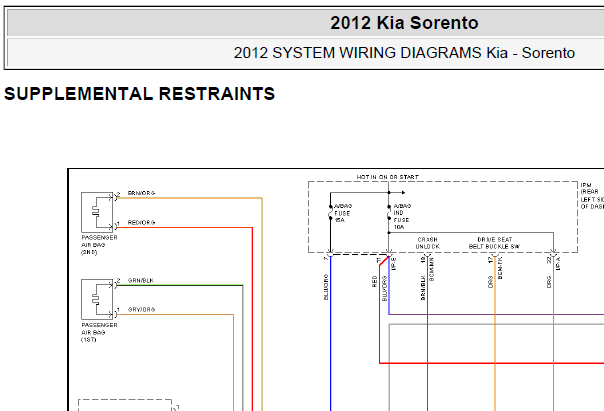Image resolution: width=604 pixels, height=411 pixels.
Task: Click the 'PASSENGER AIR BAG (1ST)' label
Action: coord(99,332)
